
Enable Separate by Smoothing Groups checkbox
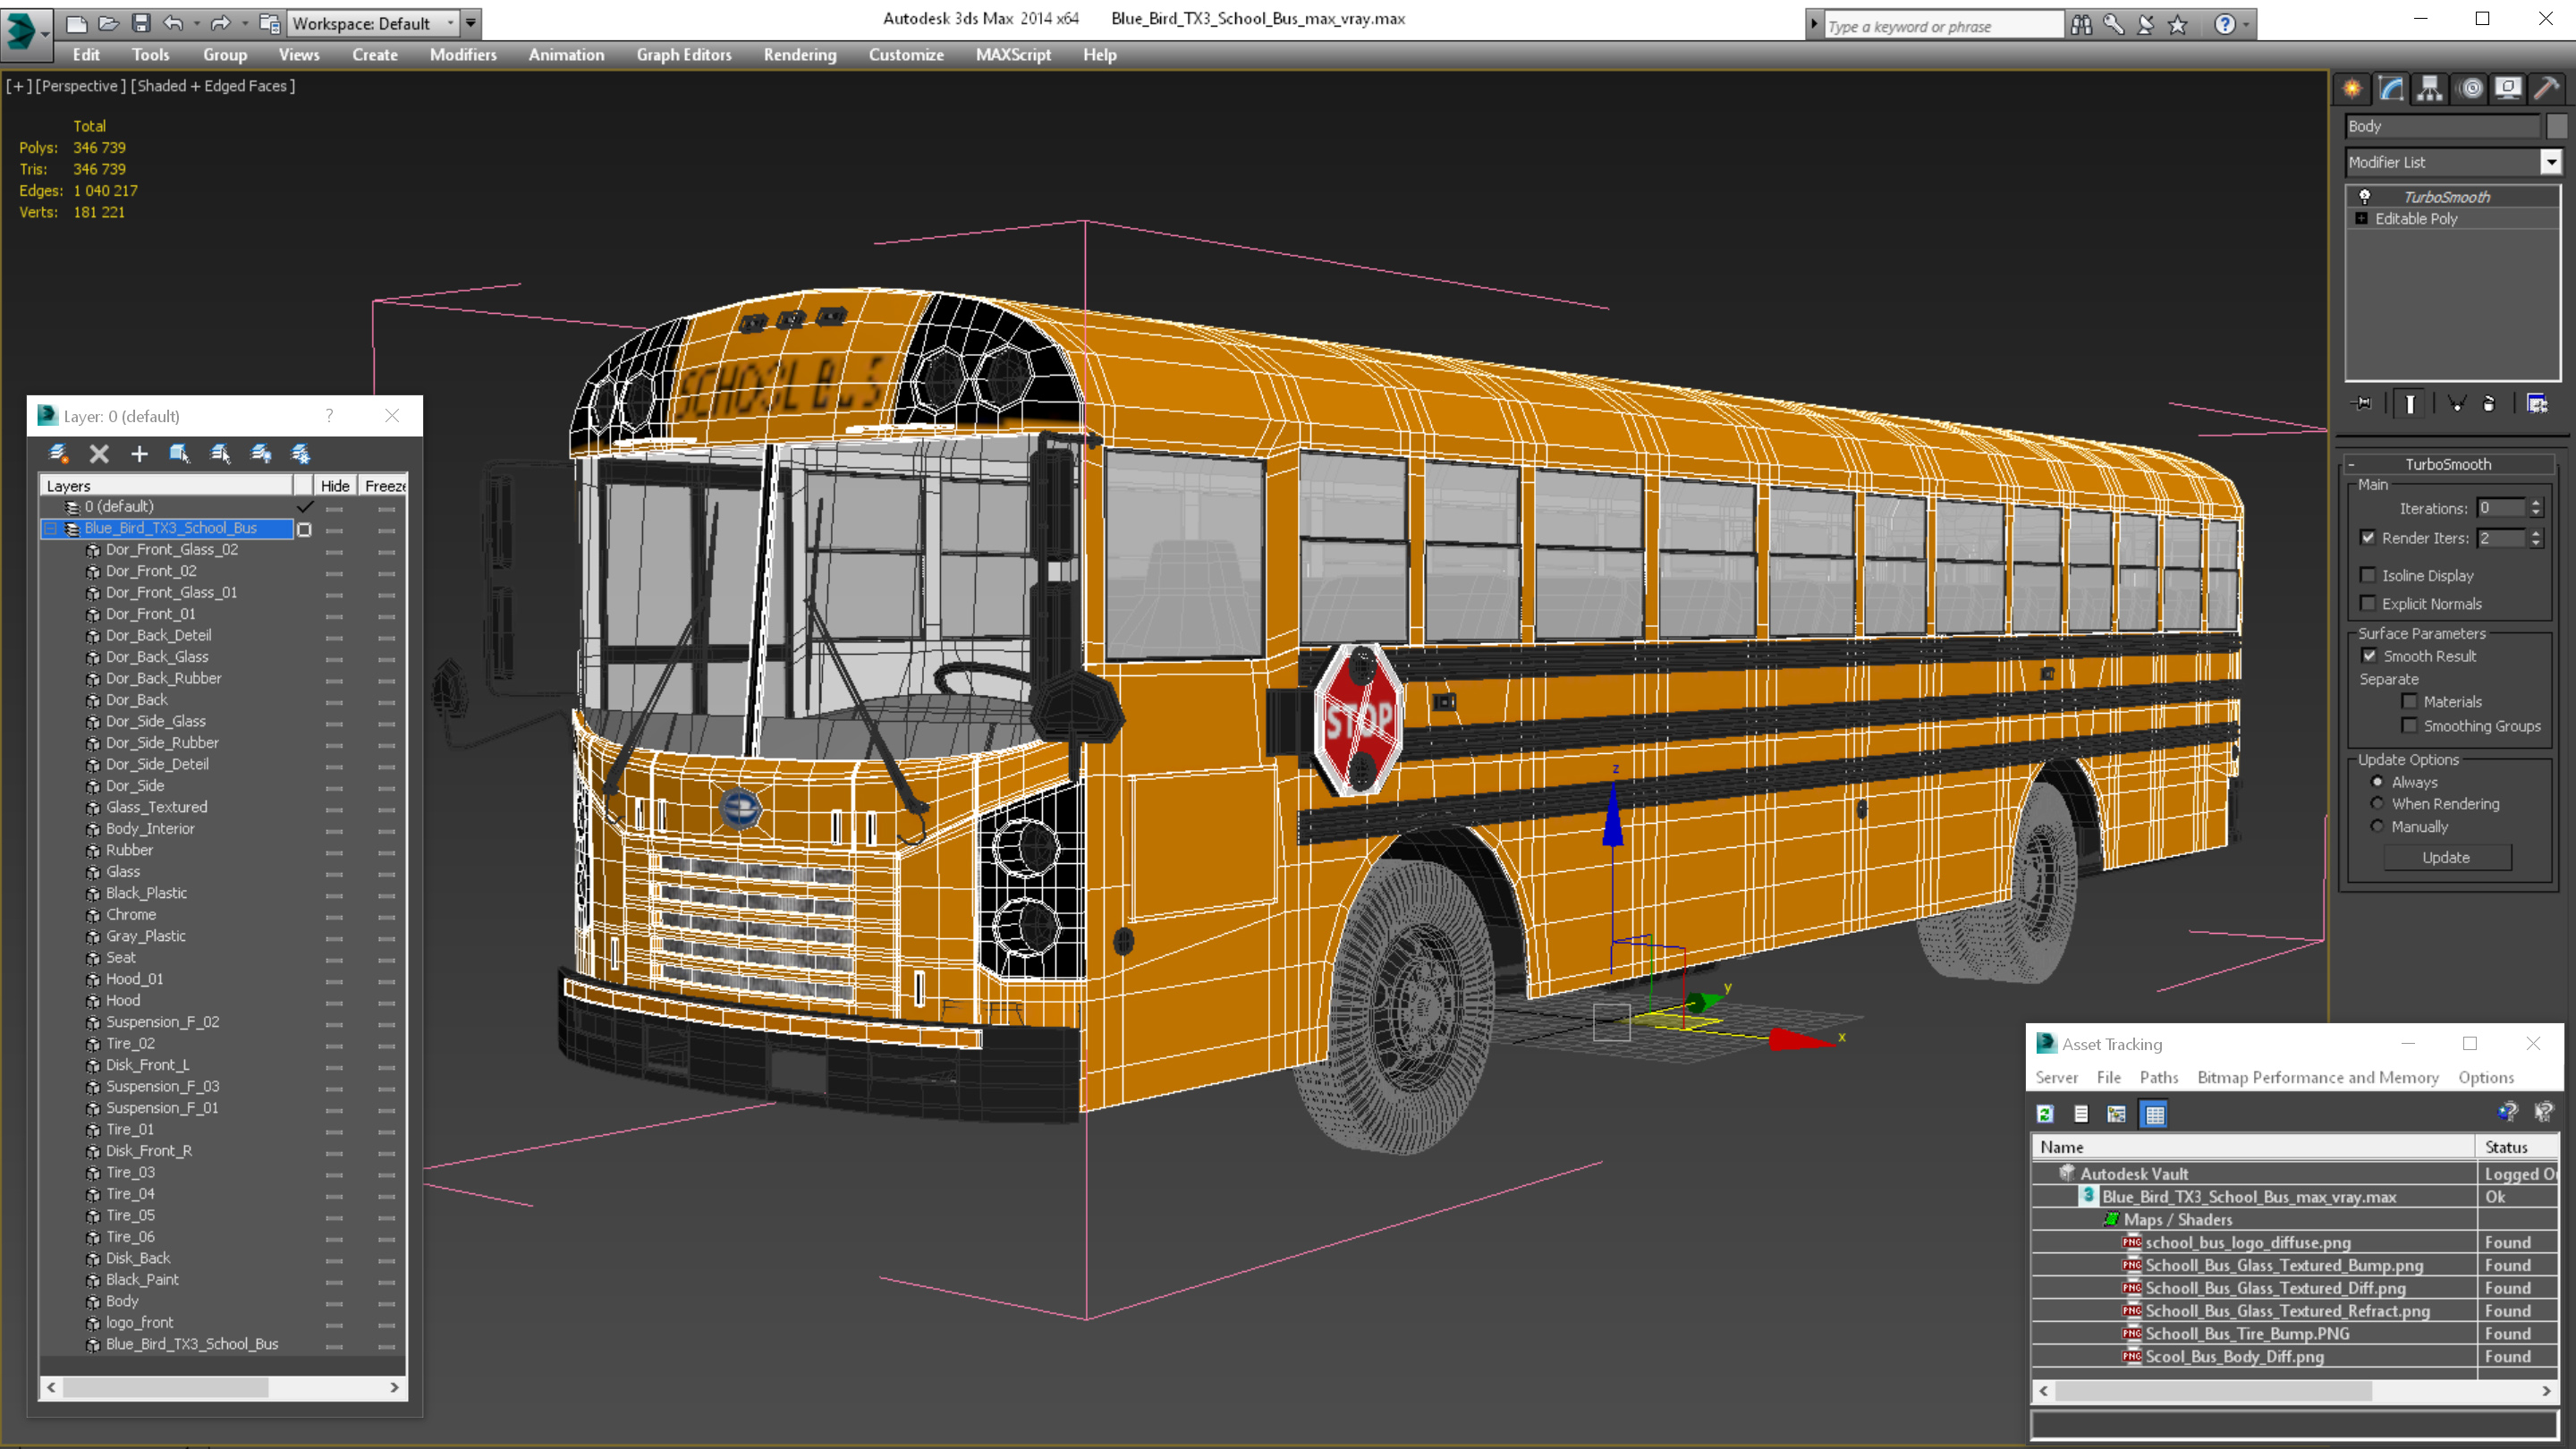coord(2410,726)
